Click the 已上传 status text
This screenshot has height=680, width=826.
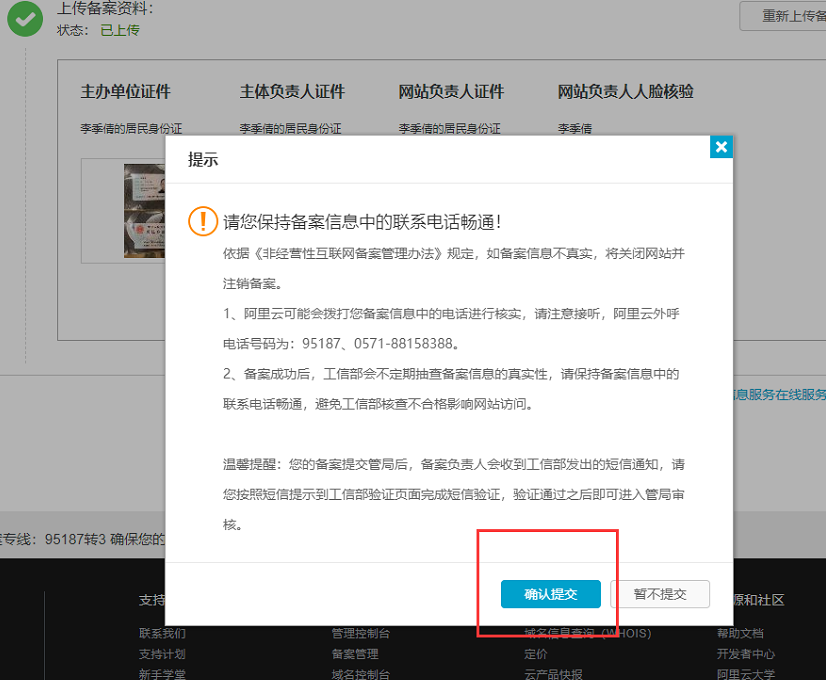(119, 30)
